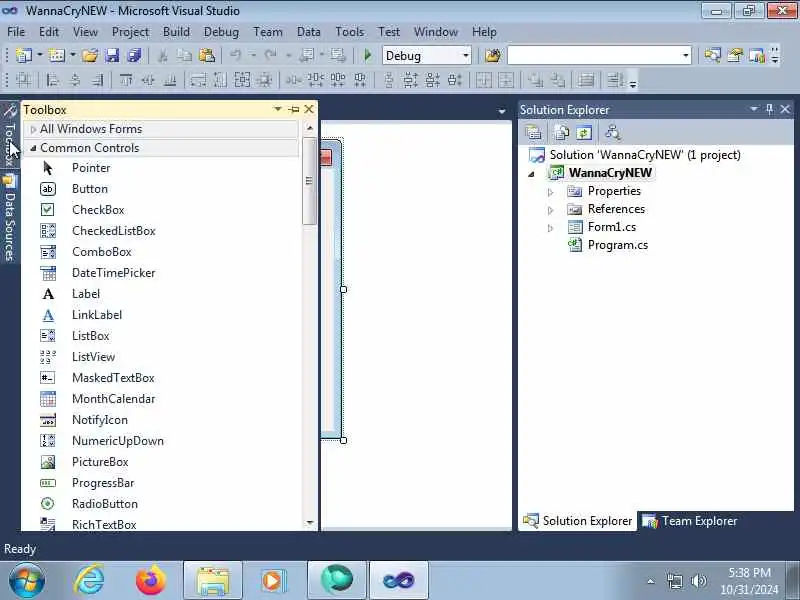Collapse the WannaCryNEW project node

pyautogui.click(x=531, y=173)
